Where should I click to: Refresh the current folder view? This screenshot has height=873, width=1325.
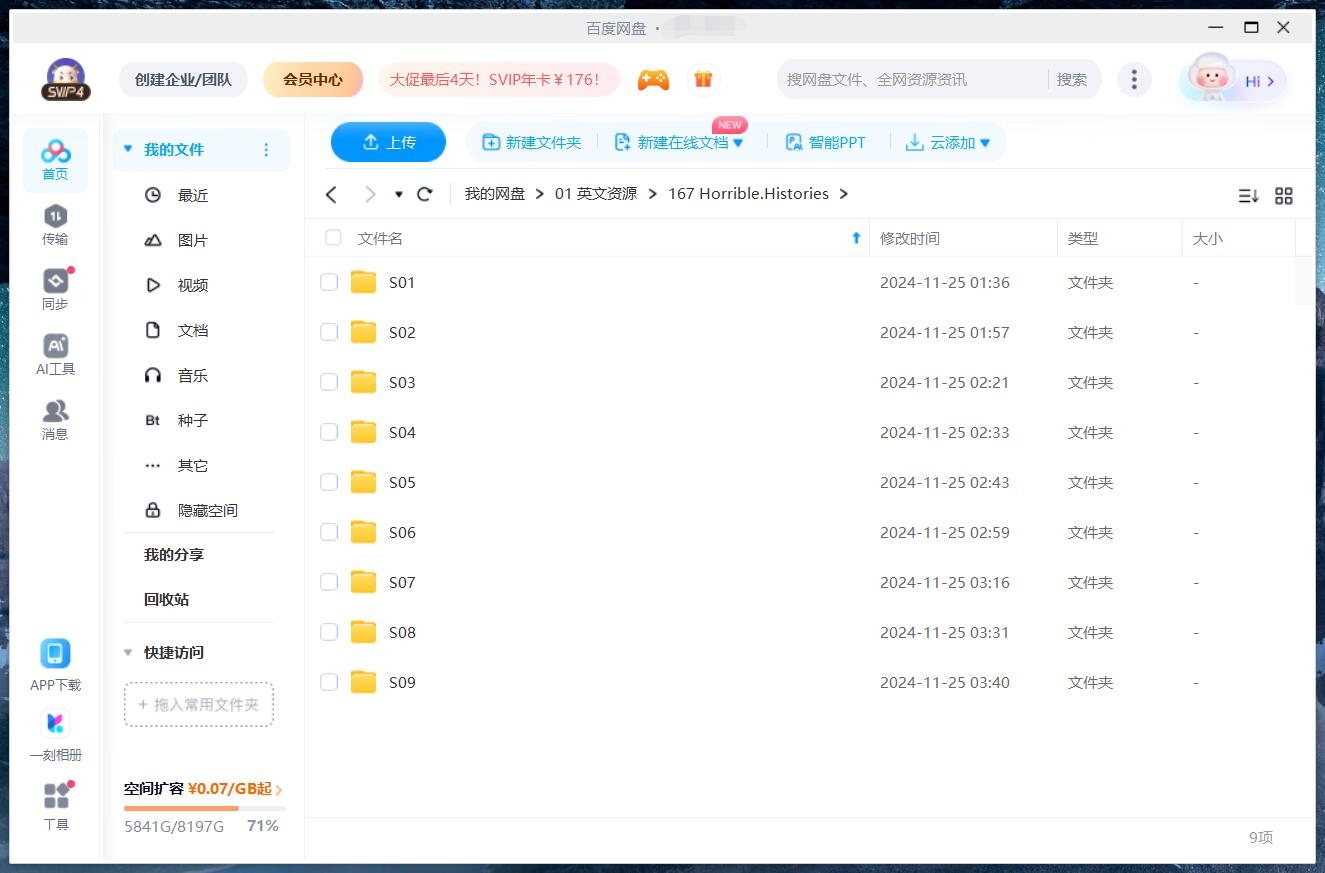click(x=424, y=194)
